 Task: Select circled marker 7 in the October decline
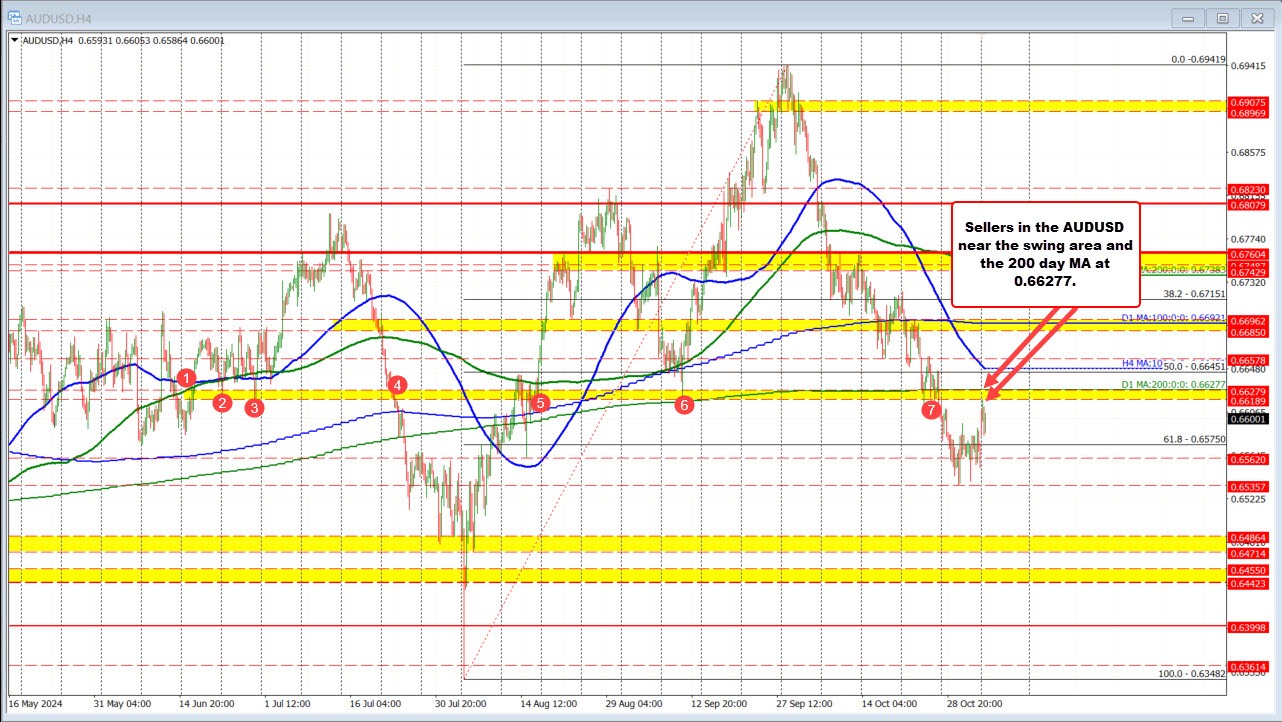click(931, 408)
